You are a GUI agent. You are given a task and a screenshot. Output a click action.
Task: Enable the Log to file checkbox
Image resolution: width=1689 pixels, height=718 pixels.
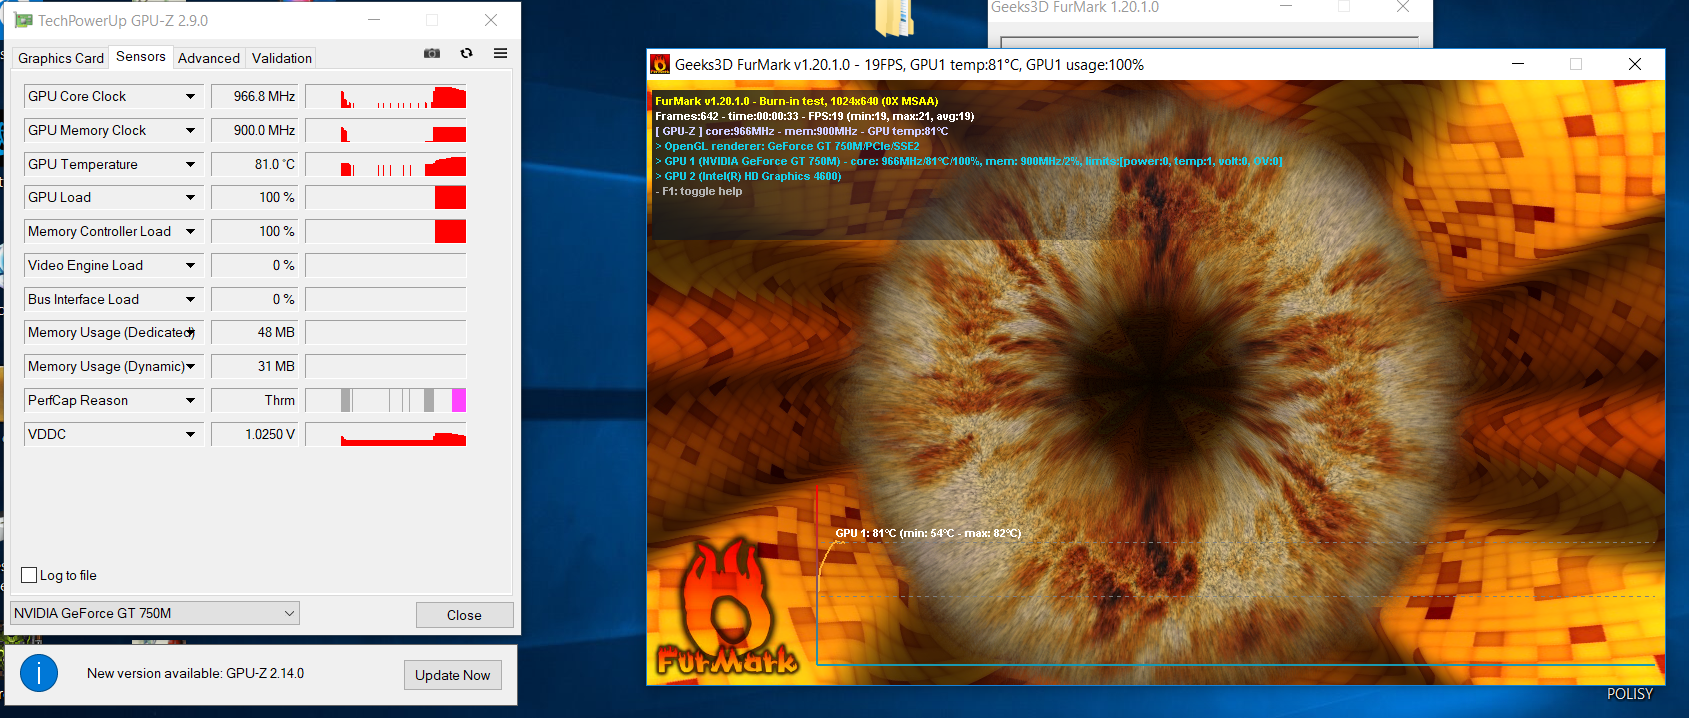29,575
